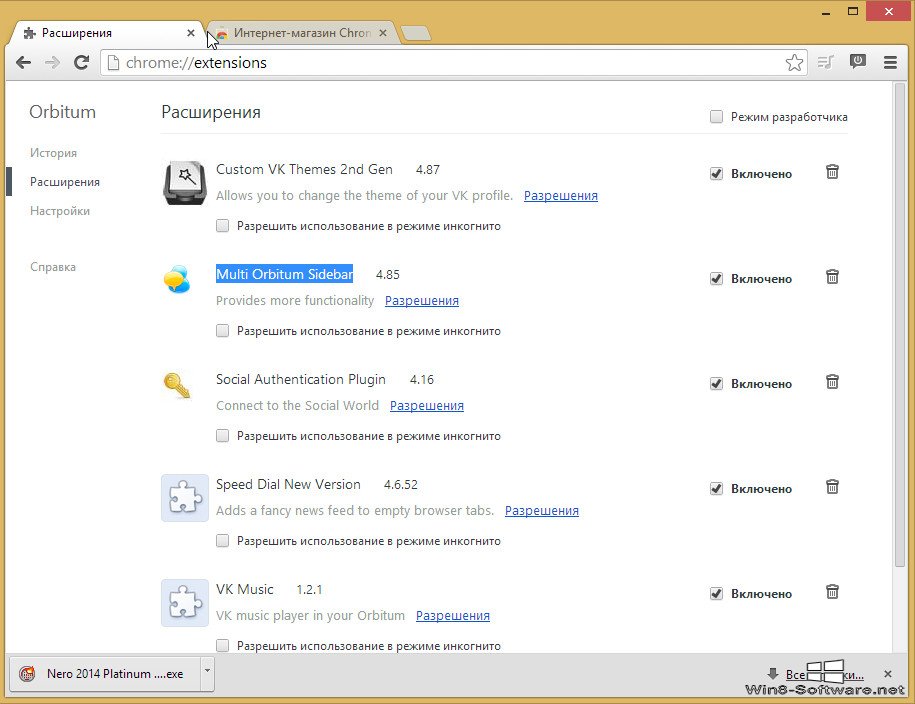
Task: Click the highlighted Multi Orbitum Sidebar name
Action: pos(285,274)
